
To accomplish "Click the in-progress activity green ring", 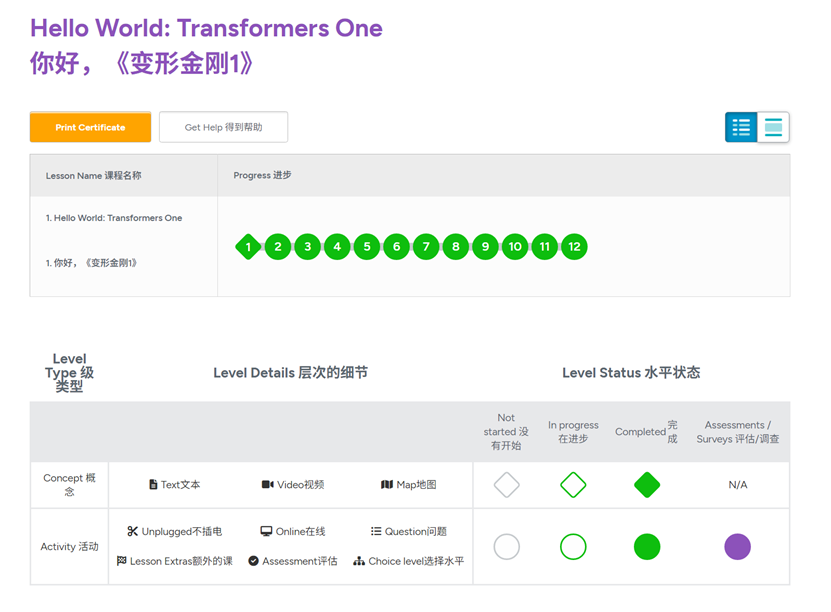I will 573,547.
